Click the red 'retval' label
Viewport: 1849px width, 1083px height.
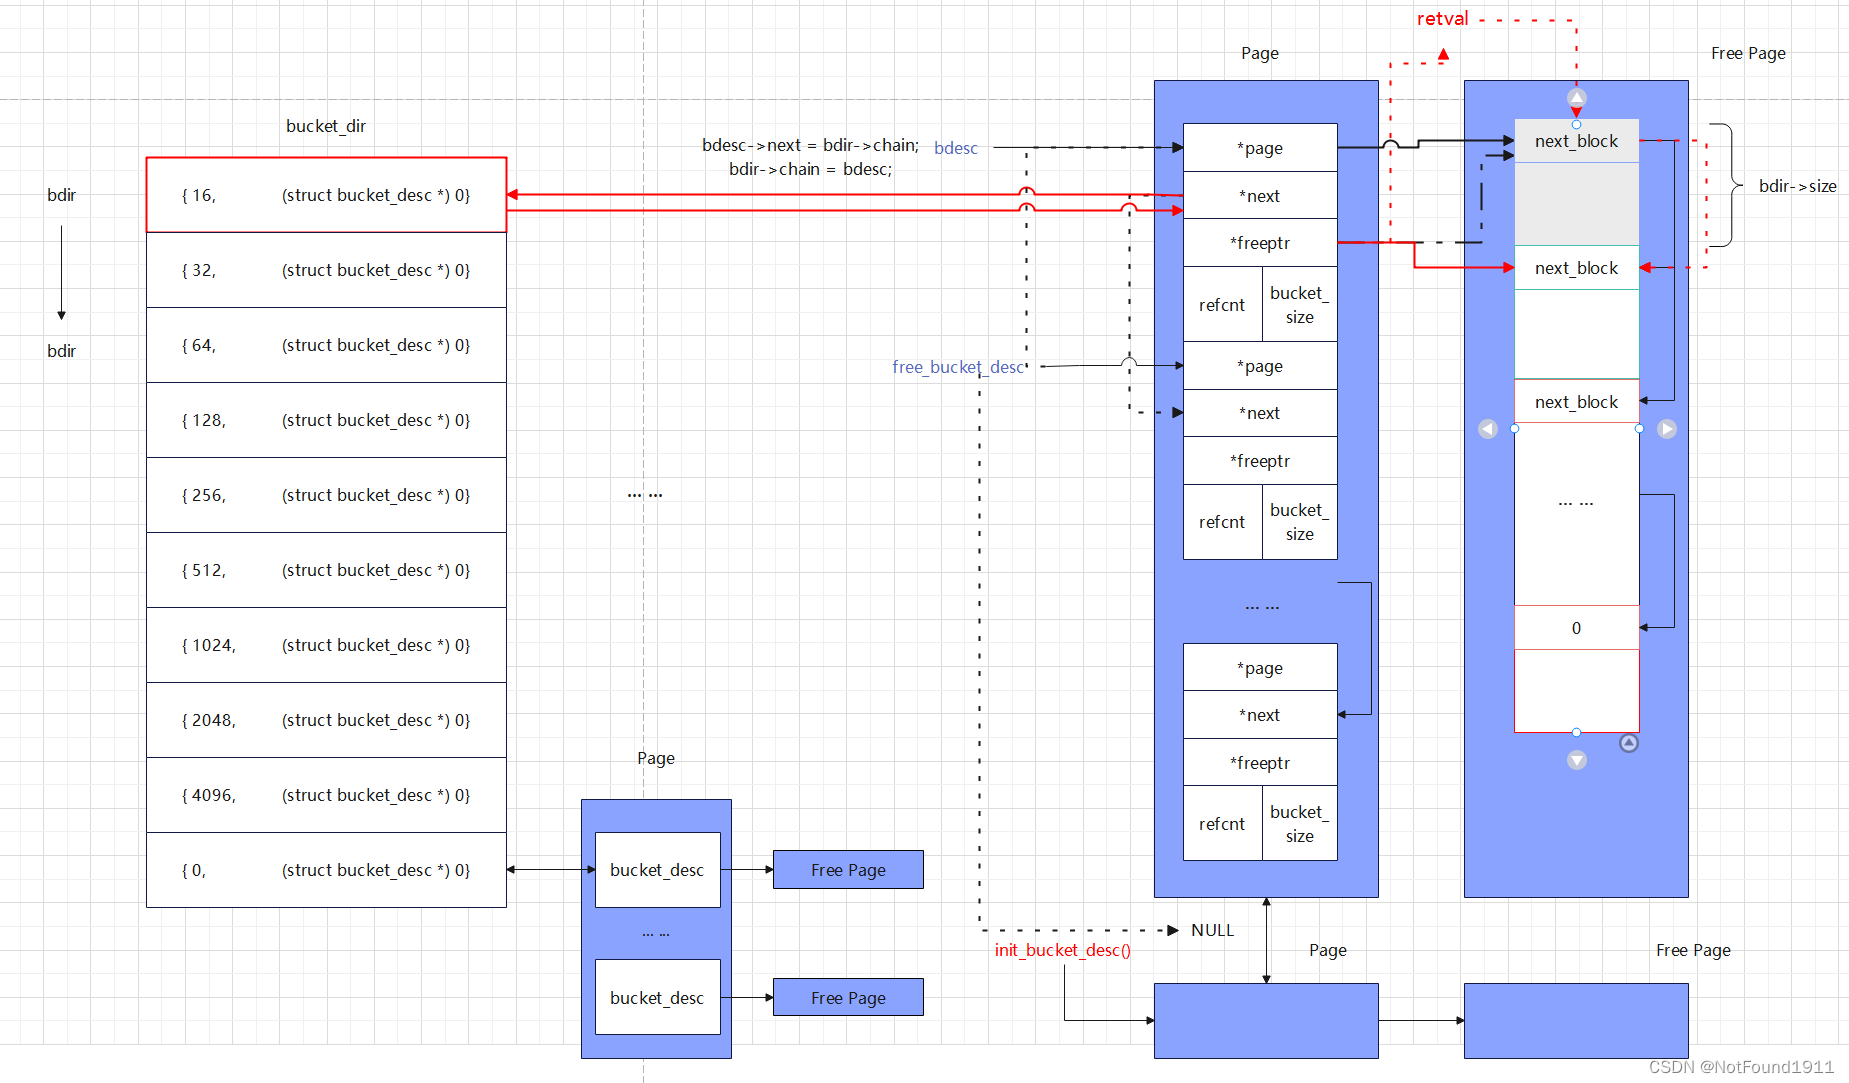pos(1442,19)
